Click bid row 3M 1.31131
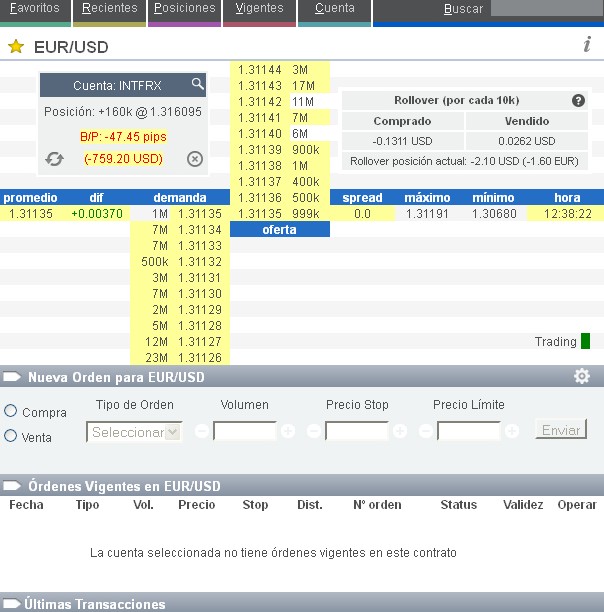Screen dimensions: 604x612 coord(180,278)
